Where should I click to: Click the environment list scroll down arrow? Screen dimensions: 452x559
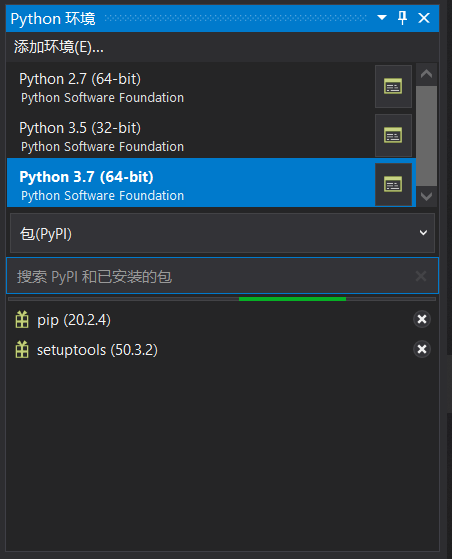426,196
